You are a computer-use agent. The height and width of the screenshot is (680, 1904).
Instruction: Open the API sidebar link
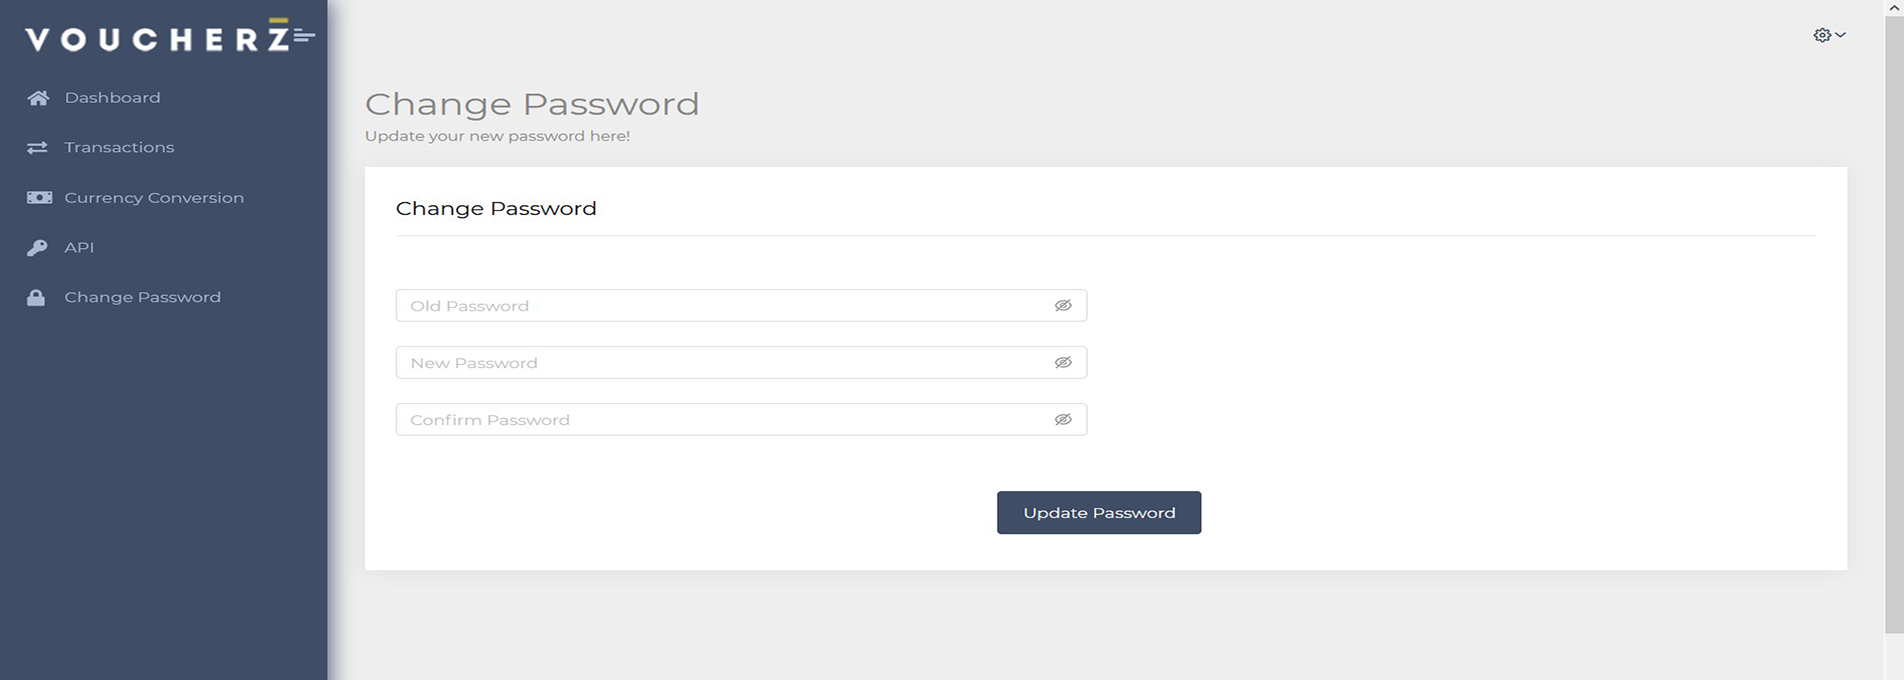[x=79, y=248]
